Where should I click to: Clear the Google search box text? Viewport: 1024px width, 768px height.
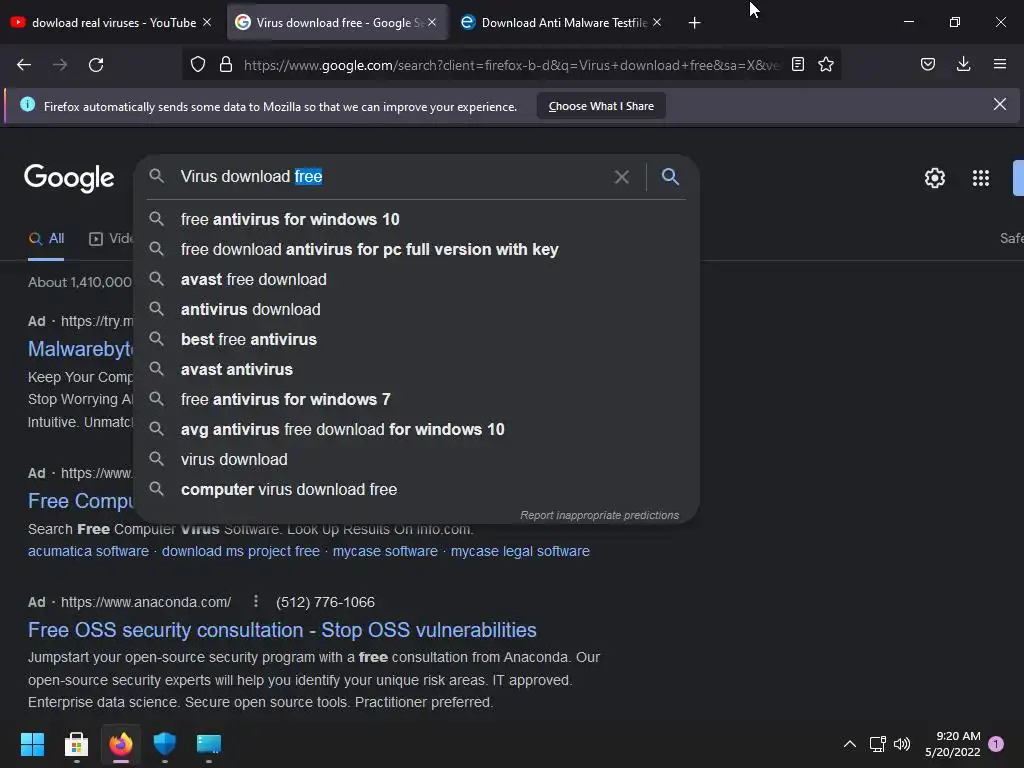point(622,177)
